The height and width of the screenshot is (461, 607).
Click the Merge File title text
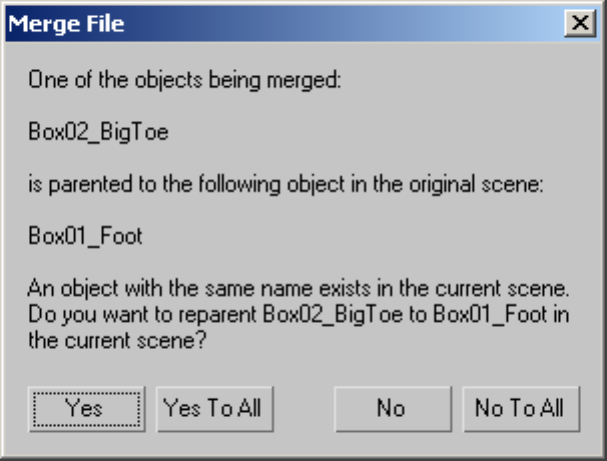pos(67,24)
